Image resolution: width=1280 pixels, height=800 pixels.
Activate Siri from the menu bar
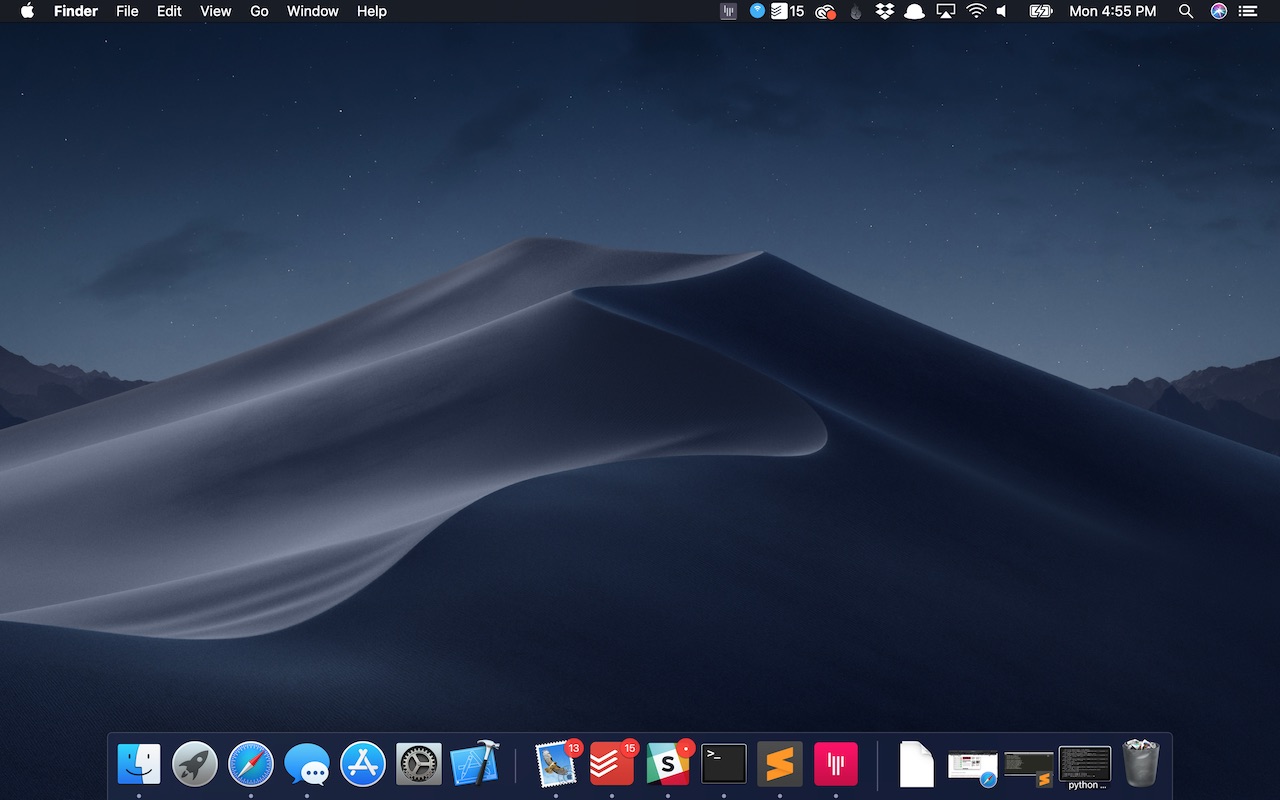tap(1218, 11)
